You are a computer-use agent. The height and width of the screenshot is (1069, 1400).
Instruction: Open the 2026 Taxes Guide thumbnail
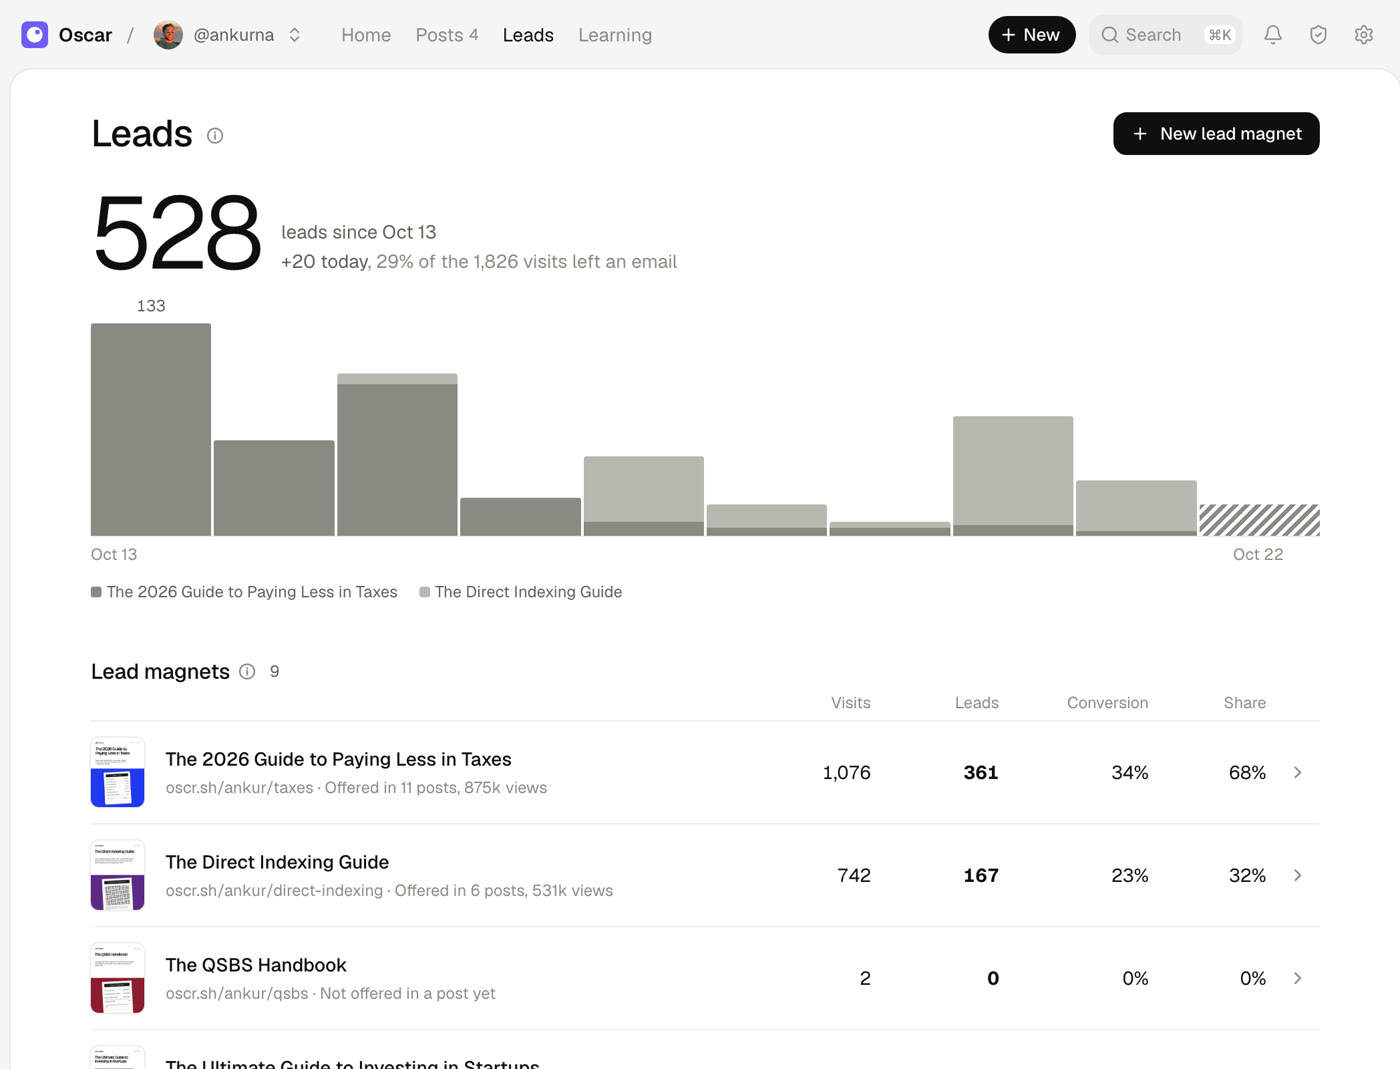pyautogui.click(x=118, y=773)
